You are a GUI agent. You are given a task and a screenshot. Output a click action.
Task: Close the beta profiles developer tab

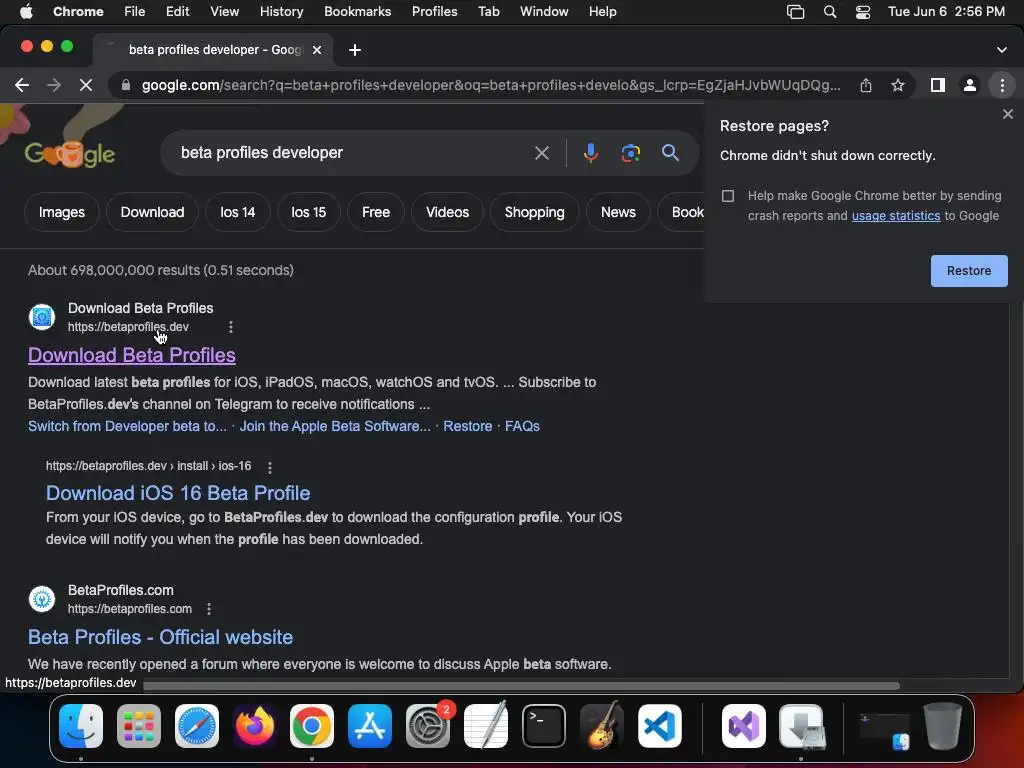click(x=317, y=50)
